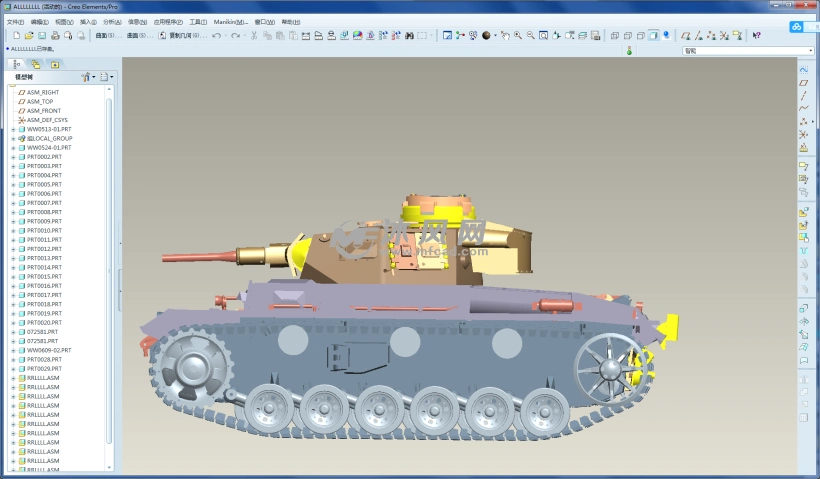This screenshot has height=479, width=820.
Task: Click the Undo arrow icon
Action: [x=216, y=35]
